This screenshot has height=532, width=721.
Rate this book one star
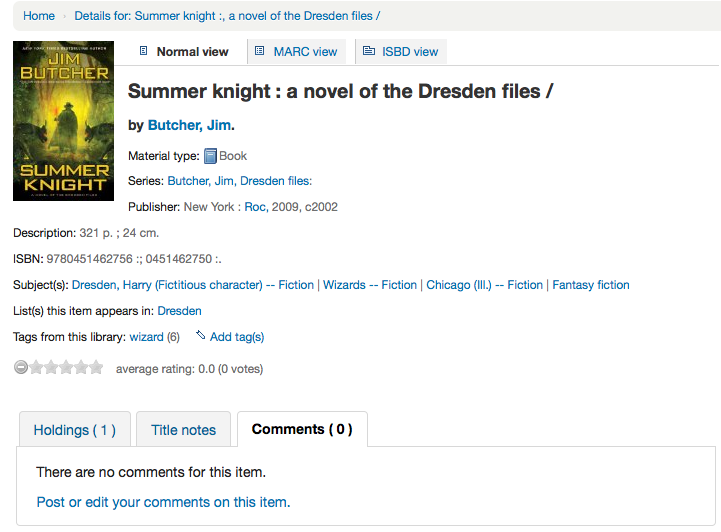(x=36, y=368)
